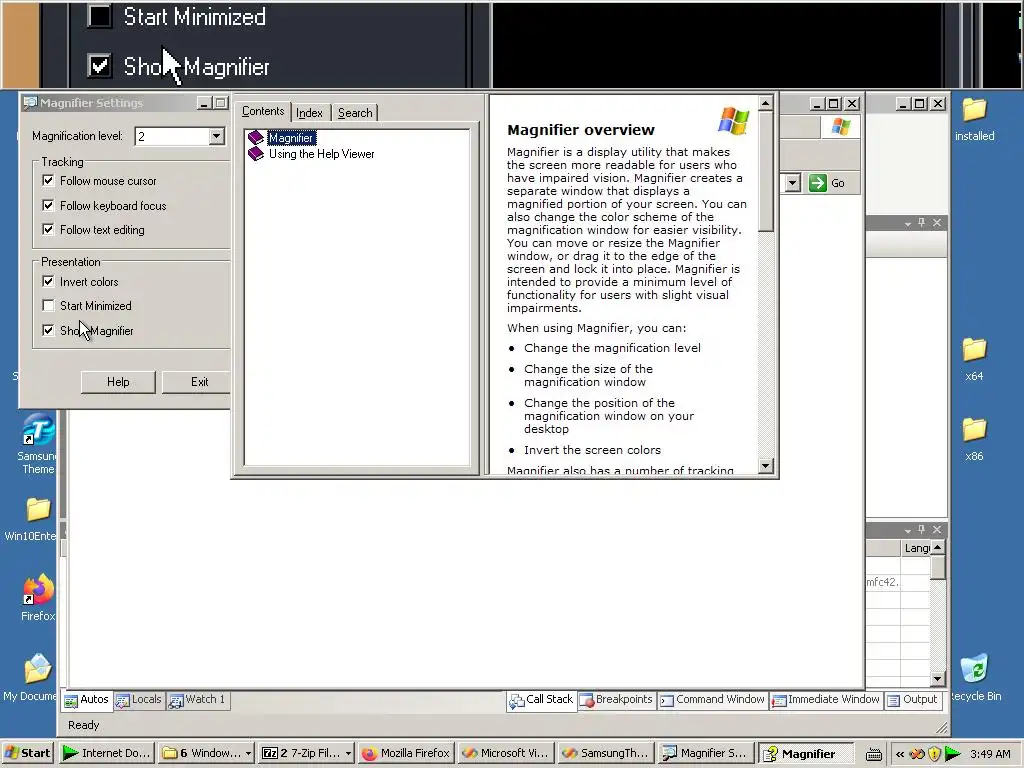Open the 2 7-Zip File taskbar group
This screenshot has width=1024, height=768.
click(x=306, y=753)
